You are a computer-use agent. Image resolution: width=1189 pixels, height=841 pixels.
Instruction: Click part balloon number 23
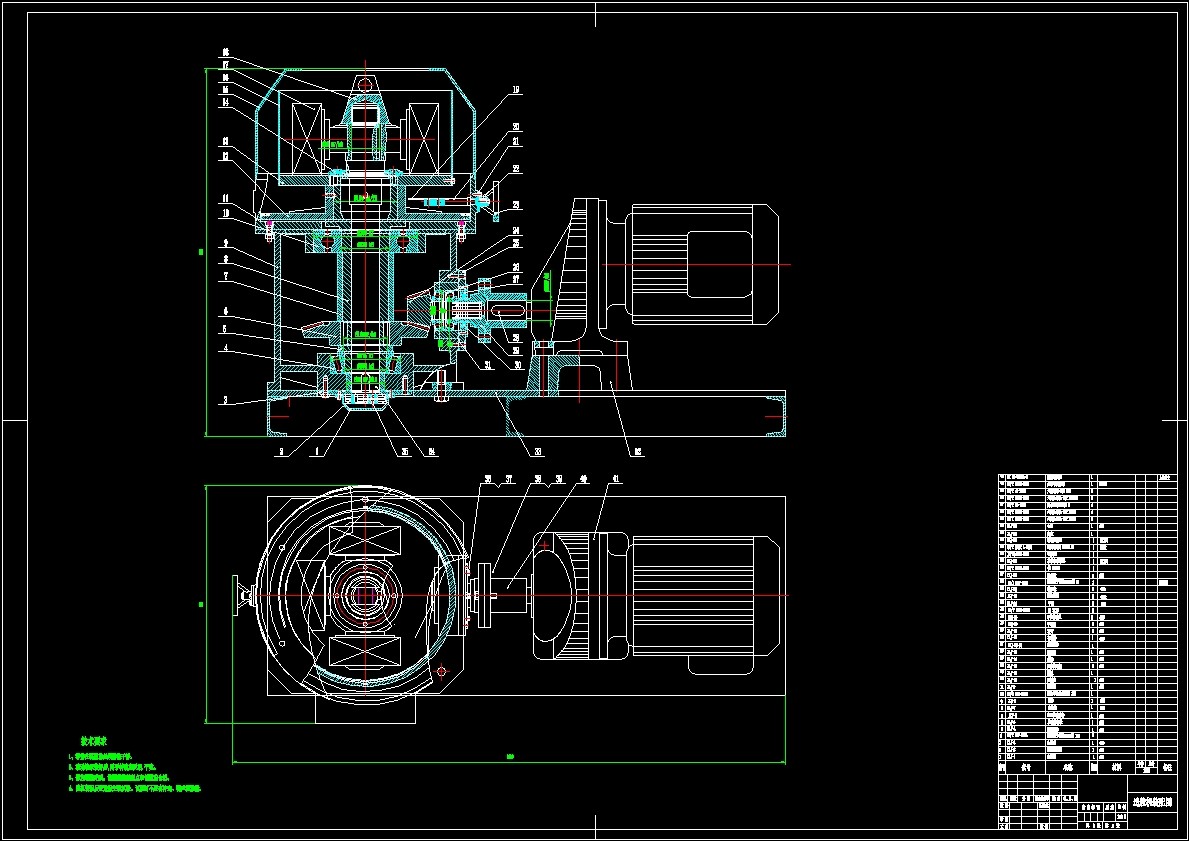516,205
